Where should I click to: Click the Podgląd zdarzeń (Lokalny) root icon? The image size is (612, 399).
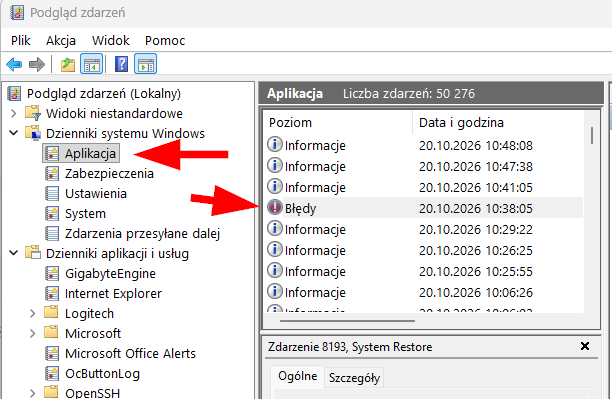tap(14, 94)
